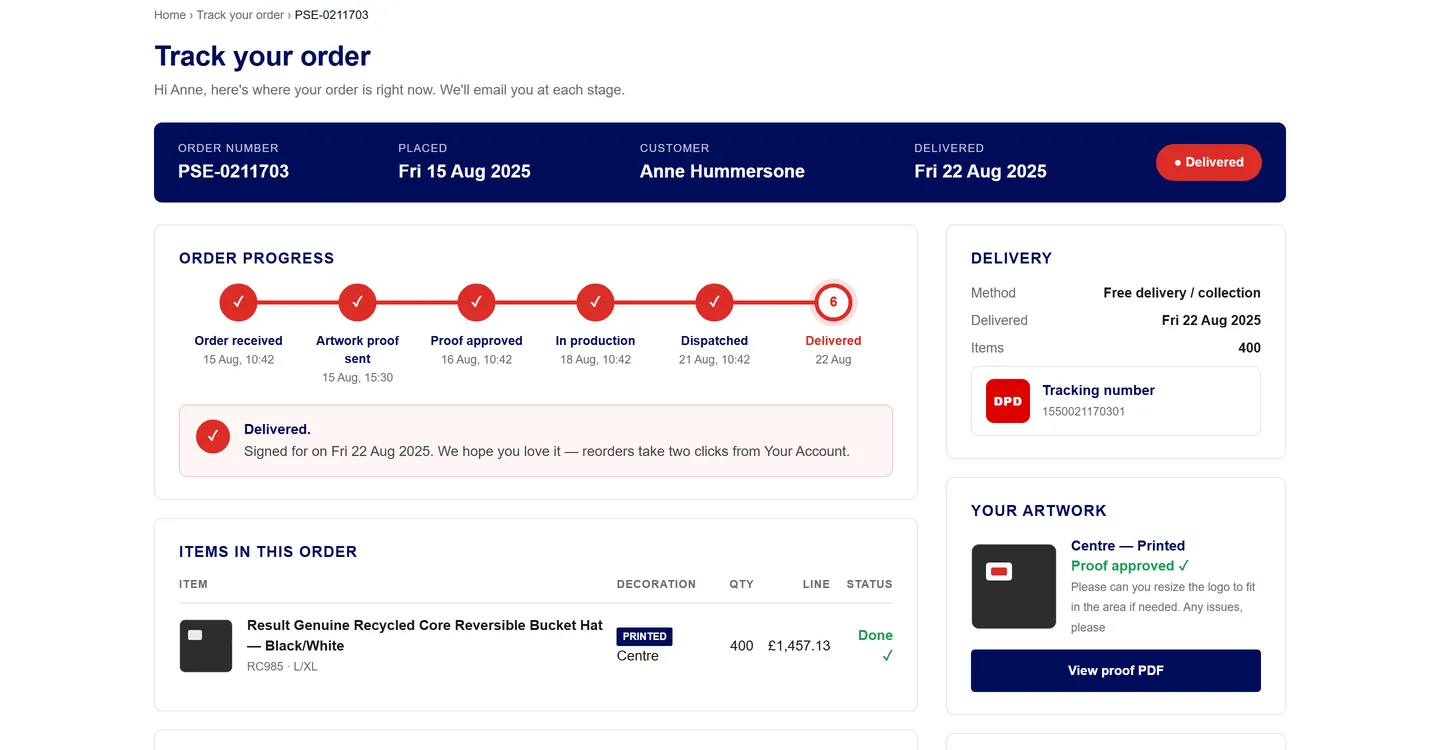Open the Tracking number link
The height and width of the screenshot is (750, 1440).
1098,390
